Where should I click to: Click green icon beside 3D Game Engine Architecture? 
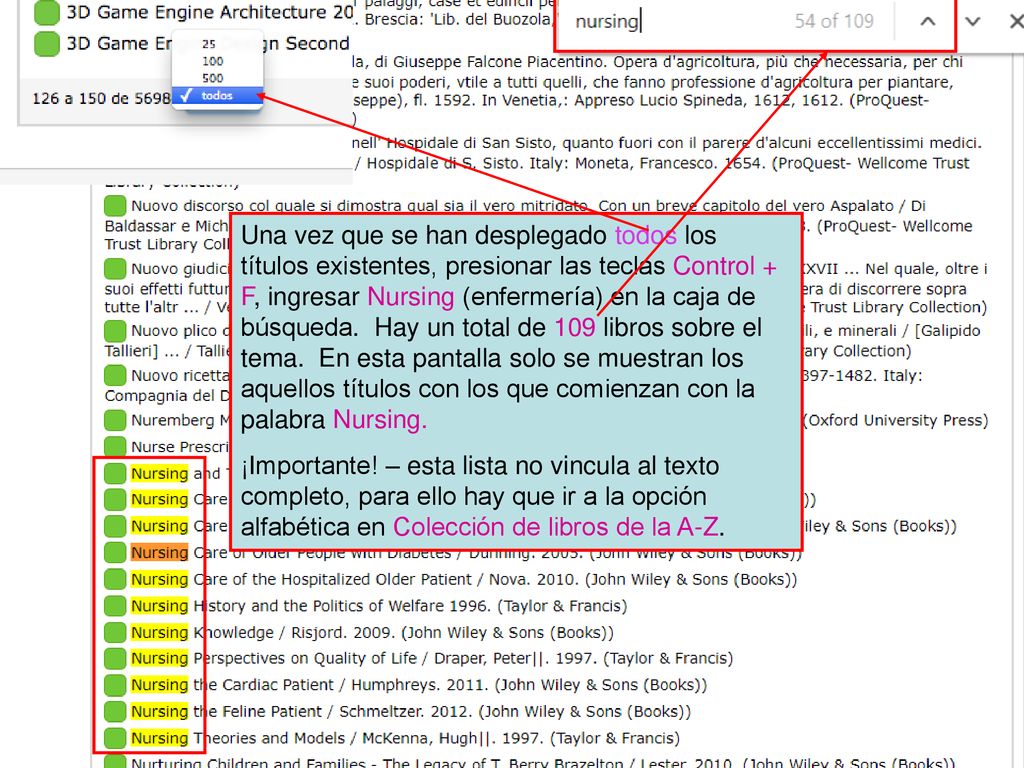coord(46,13)
